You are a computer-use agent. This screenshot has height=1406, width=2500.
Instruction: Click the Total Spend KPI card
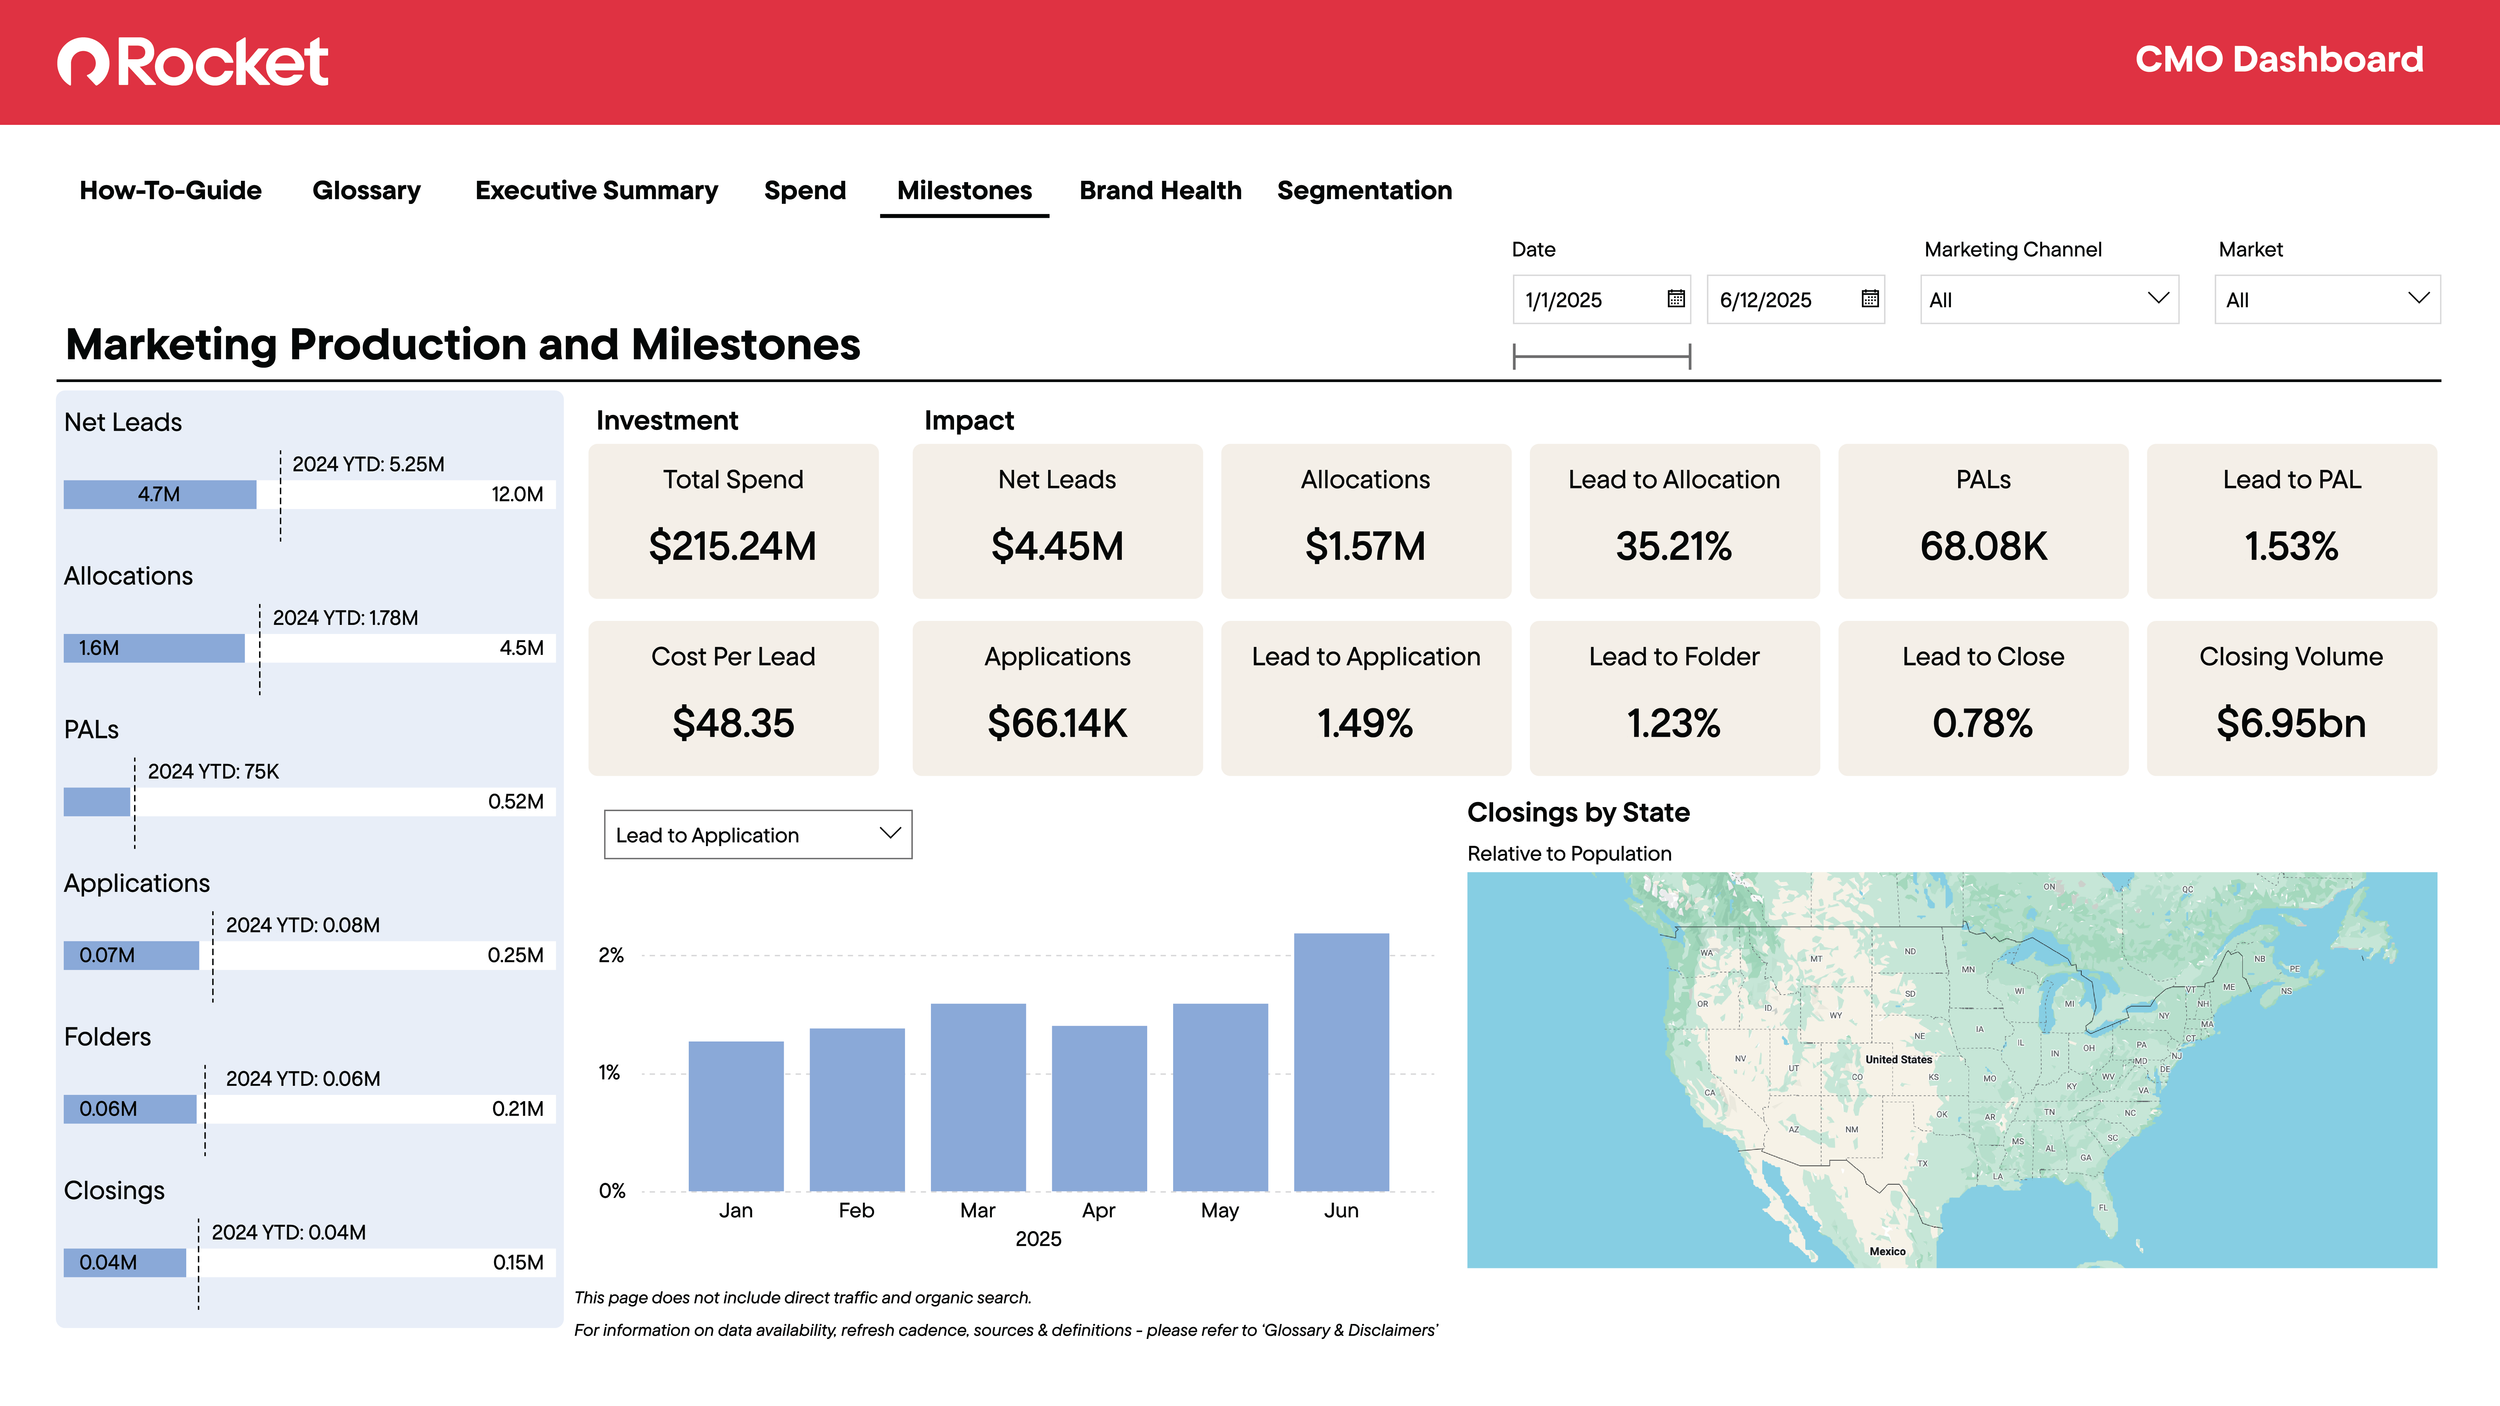(x=733, y=521)
